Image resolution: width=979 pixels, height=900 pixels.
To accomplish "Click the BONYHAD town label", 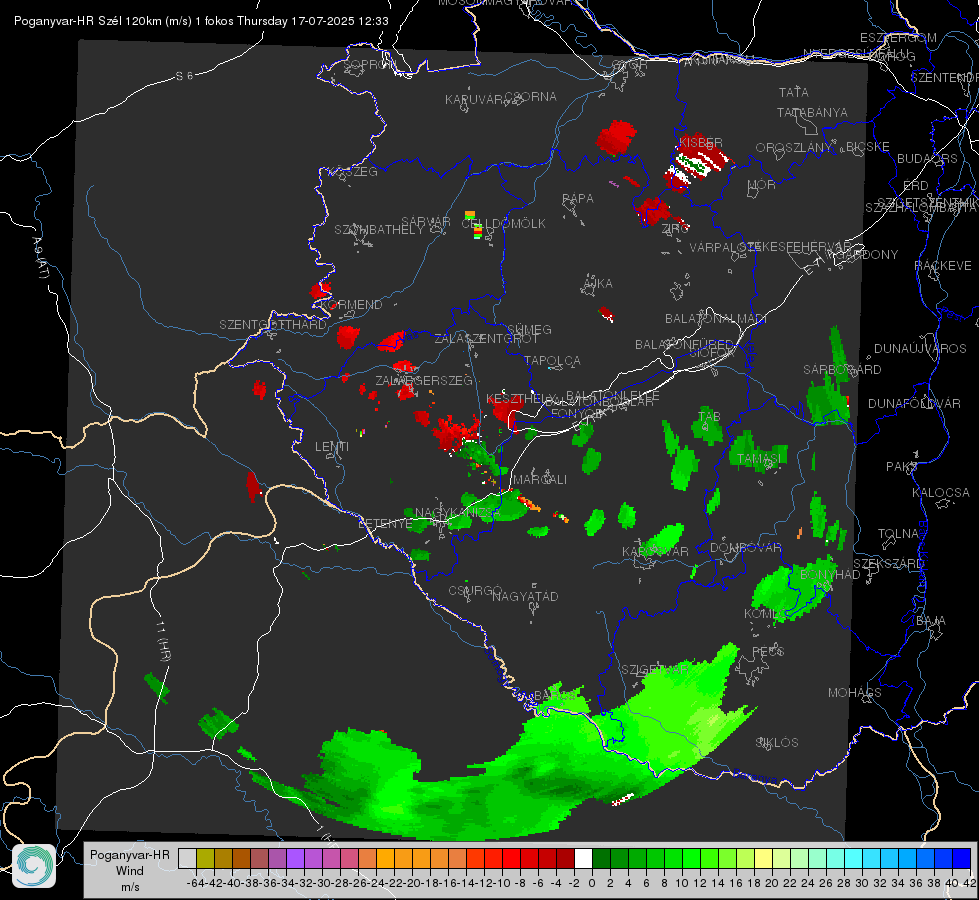I will point(830,574).
